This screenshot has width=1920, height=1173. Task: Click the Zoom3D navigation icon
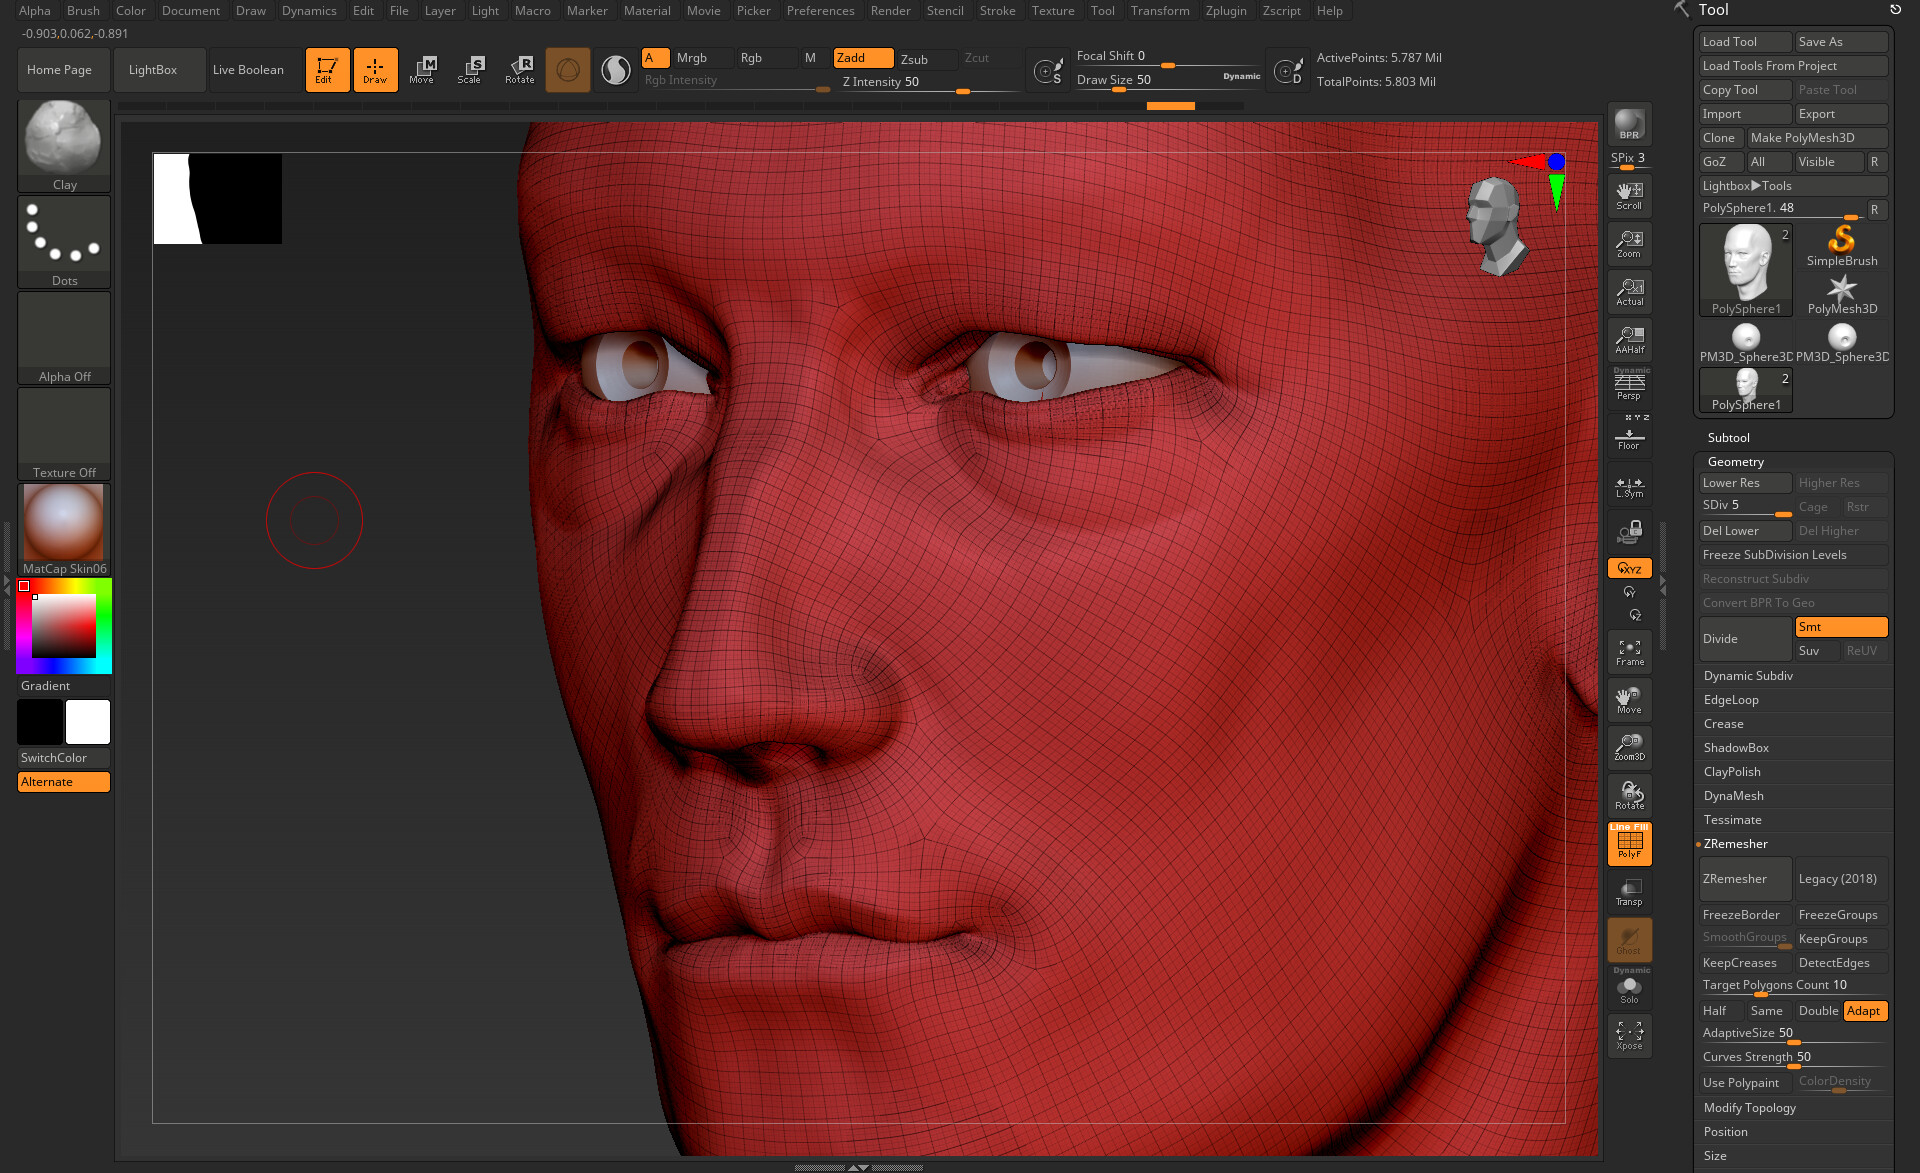pyautogui.click(x=1629, y=747)
